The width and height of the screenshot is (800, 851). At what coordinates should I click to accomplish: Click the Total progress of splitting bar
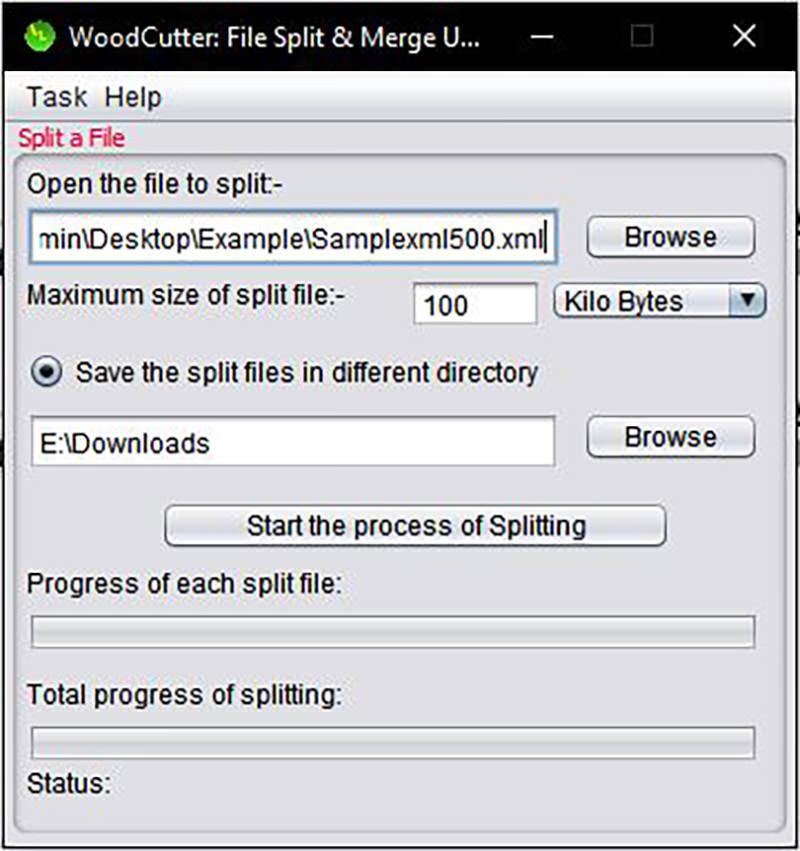pyautogui.click(x=394, y=743)
